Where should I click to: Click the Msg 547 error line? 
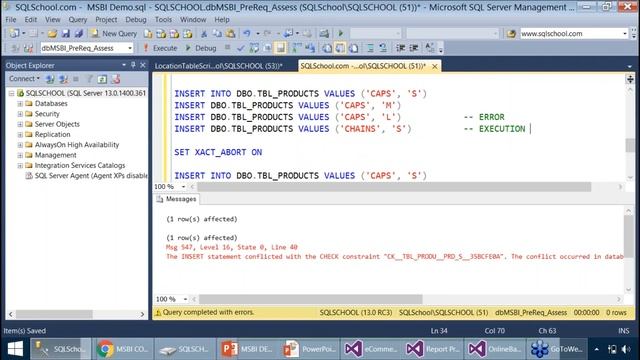(x=231, y=247)
